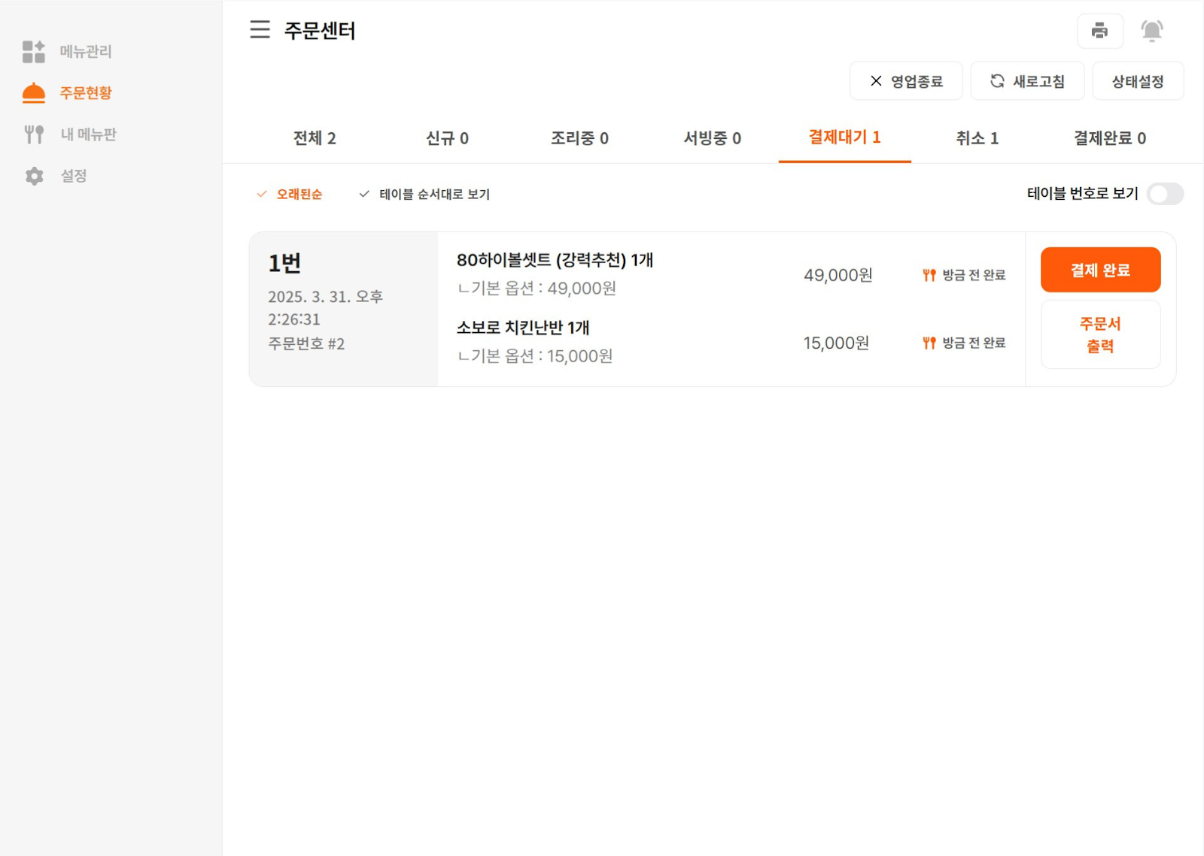Click the 주문번호 #2 text
The image size is (1204, 856).
(x=306, y=343)
